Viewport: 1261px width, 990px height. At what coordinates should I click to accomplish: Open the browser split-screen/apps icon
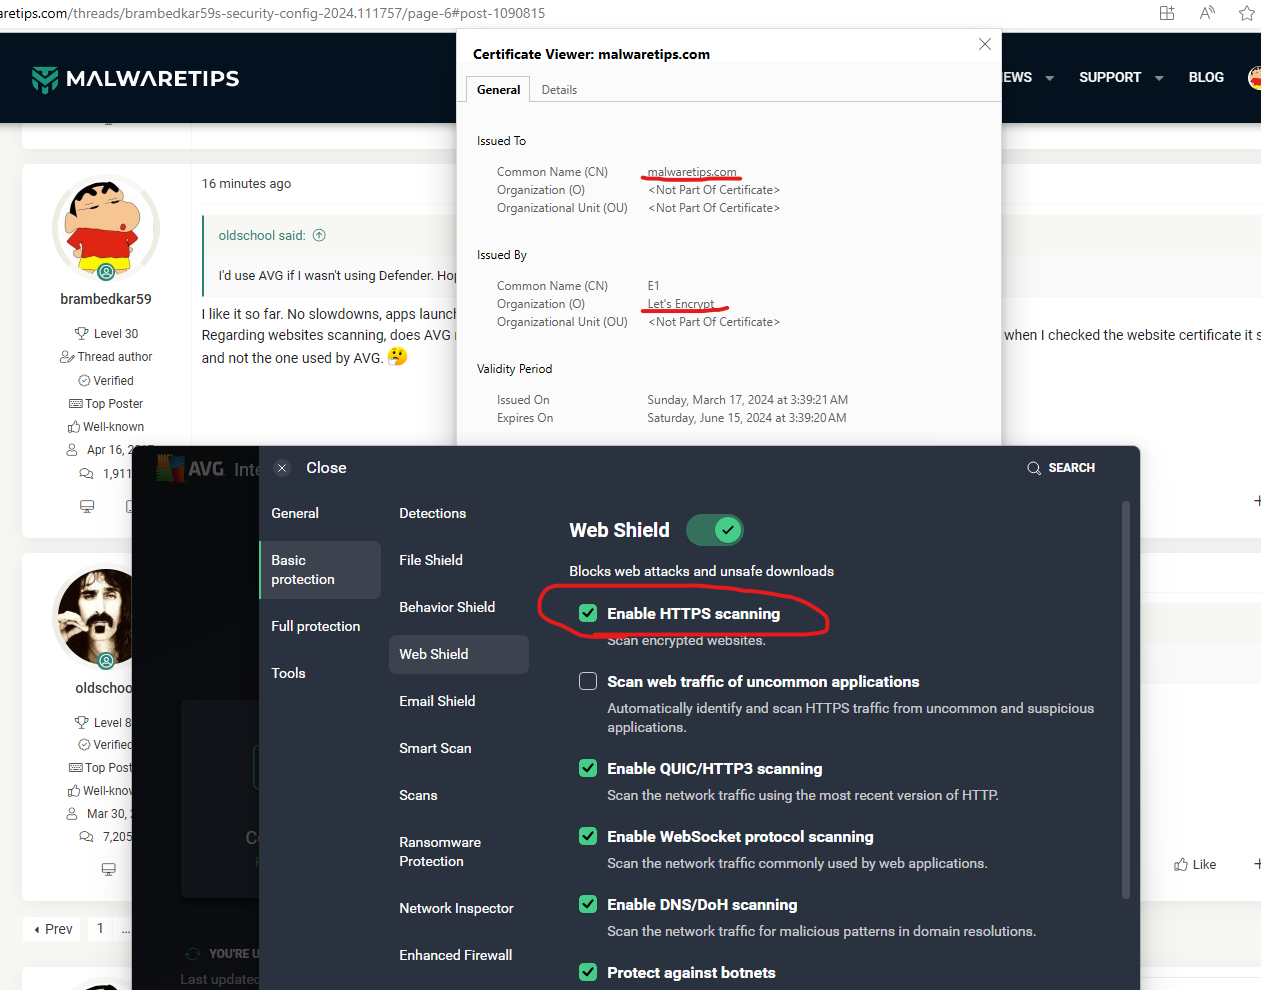1167,13
